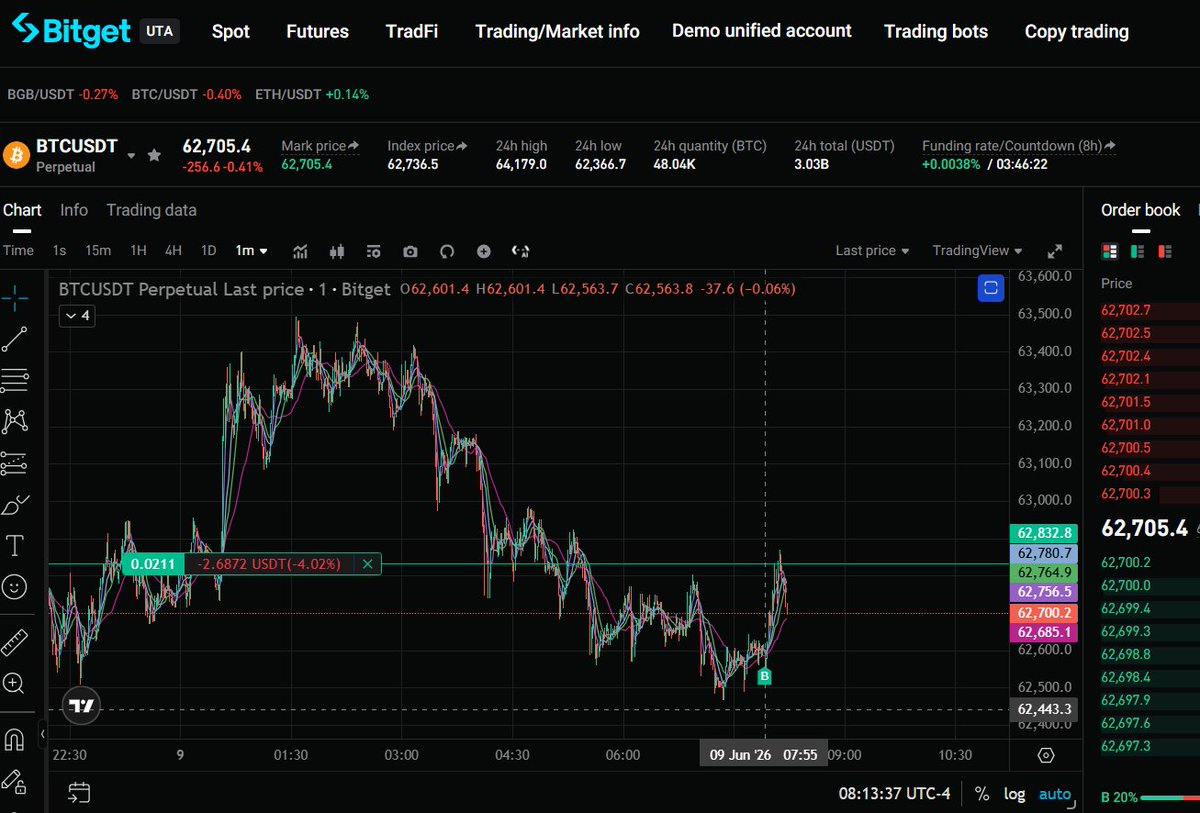Show bids only in order book
This screenshot has width=1200, height=813.
(x=1137, y=251)
